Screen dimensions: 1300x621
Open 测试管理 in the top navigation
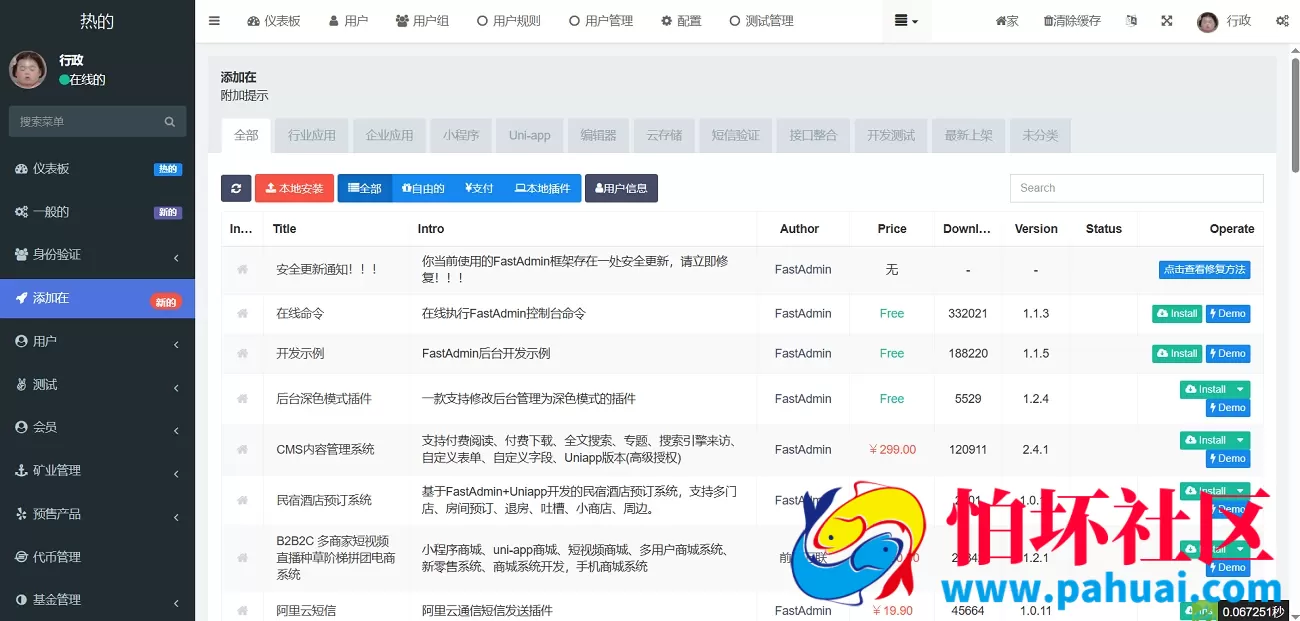pos(761,21)
